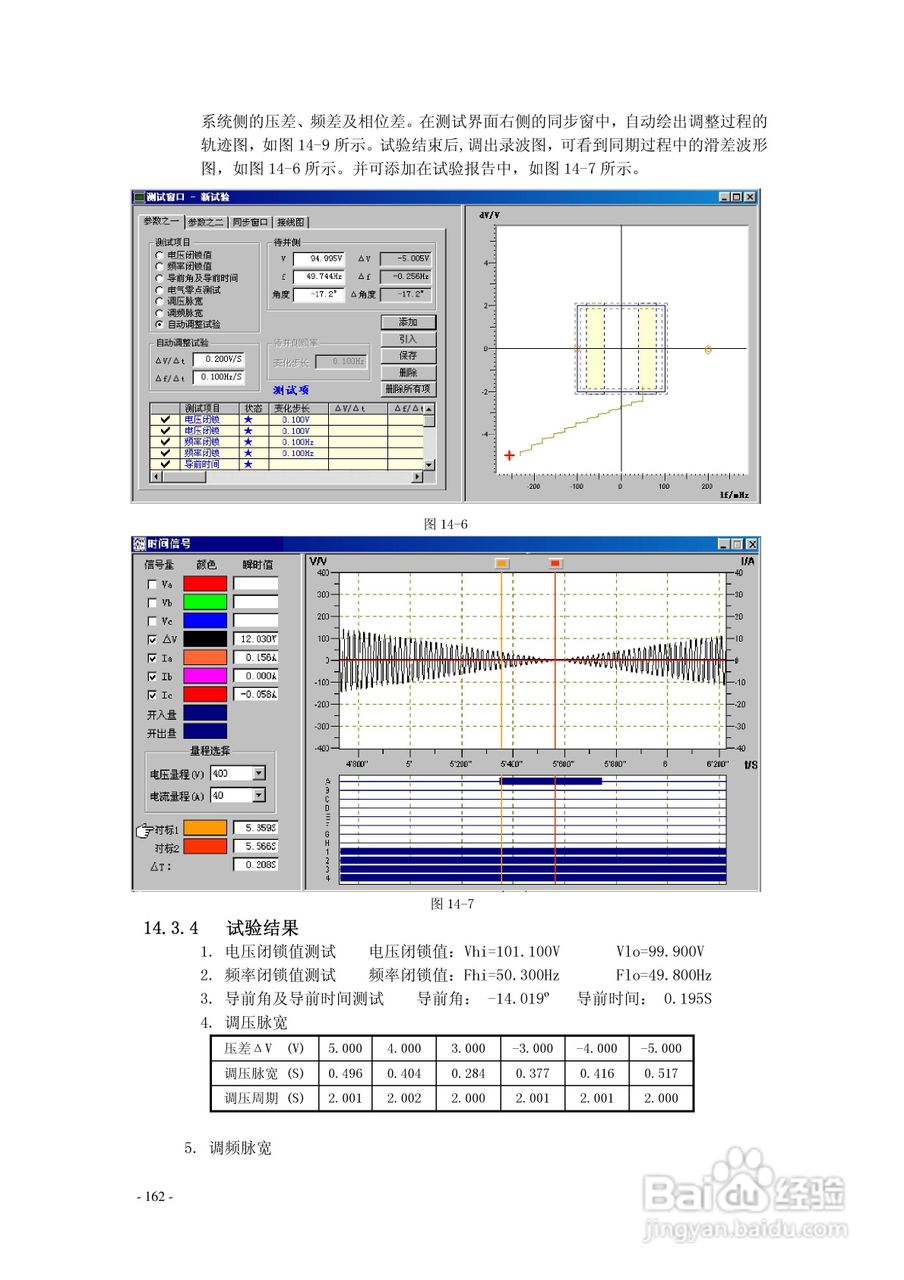Disable the Ia signal checkbox

pyautogui.click(x=152, y=658)
